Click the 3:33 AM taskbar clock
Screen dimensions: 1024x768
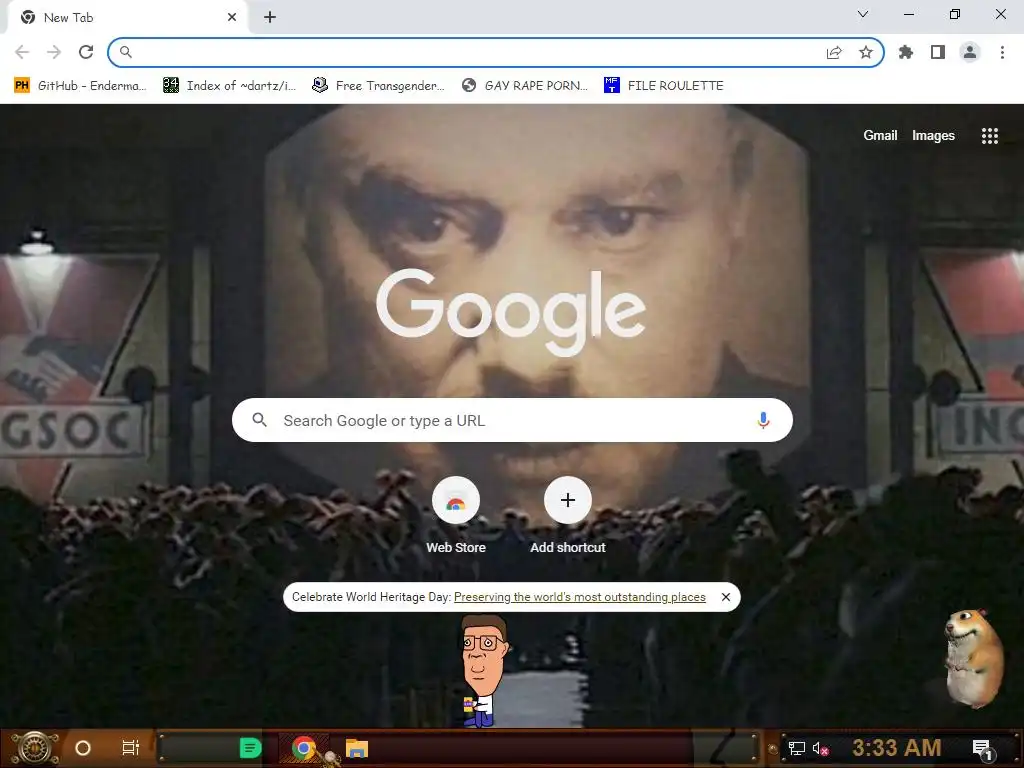(x=897, y=748)
